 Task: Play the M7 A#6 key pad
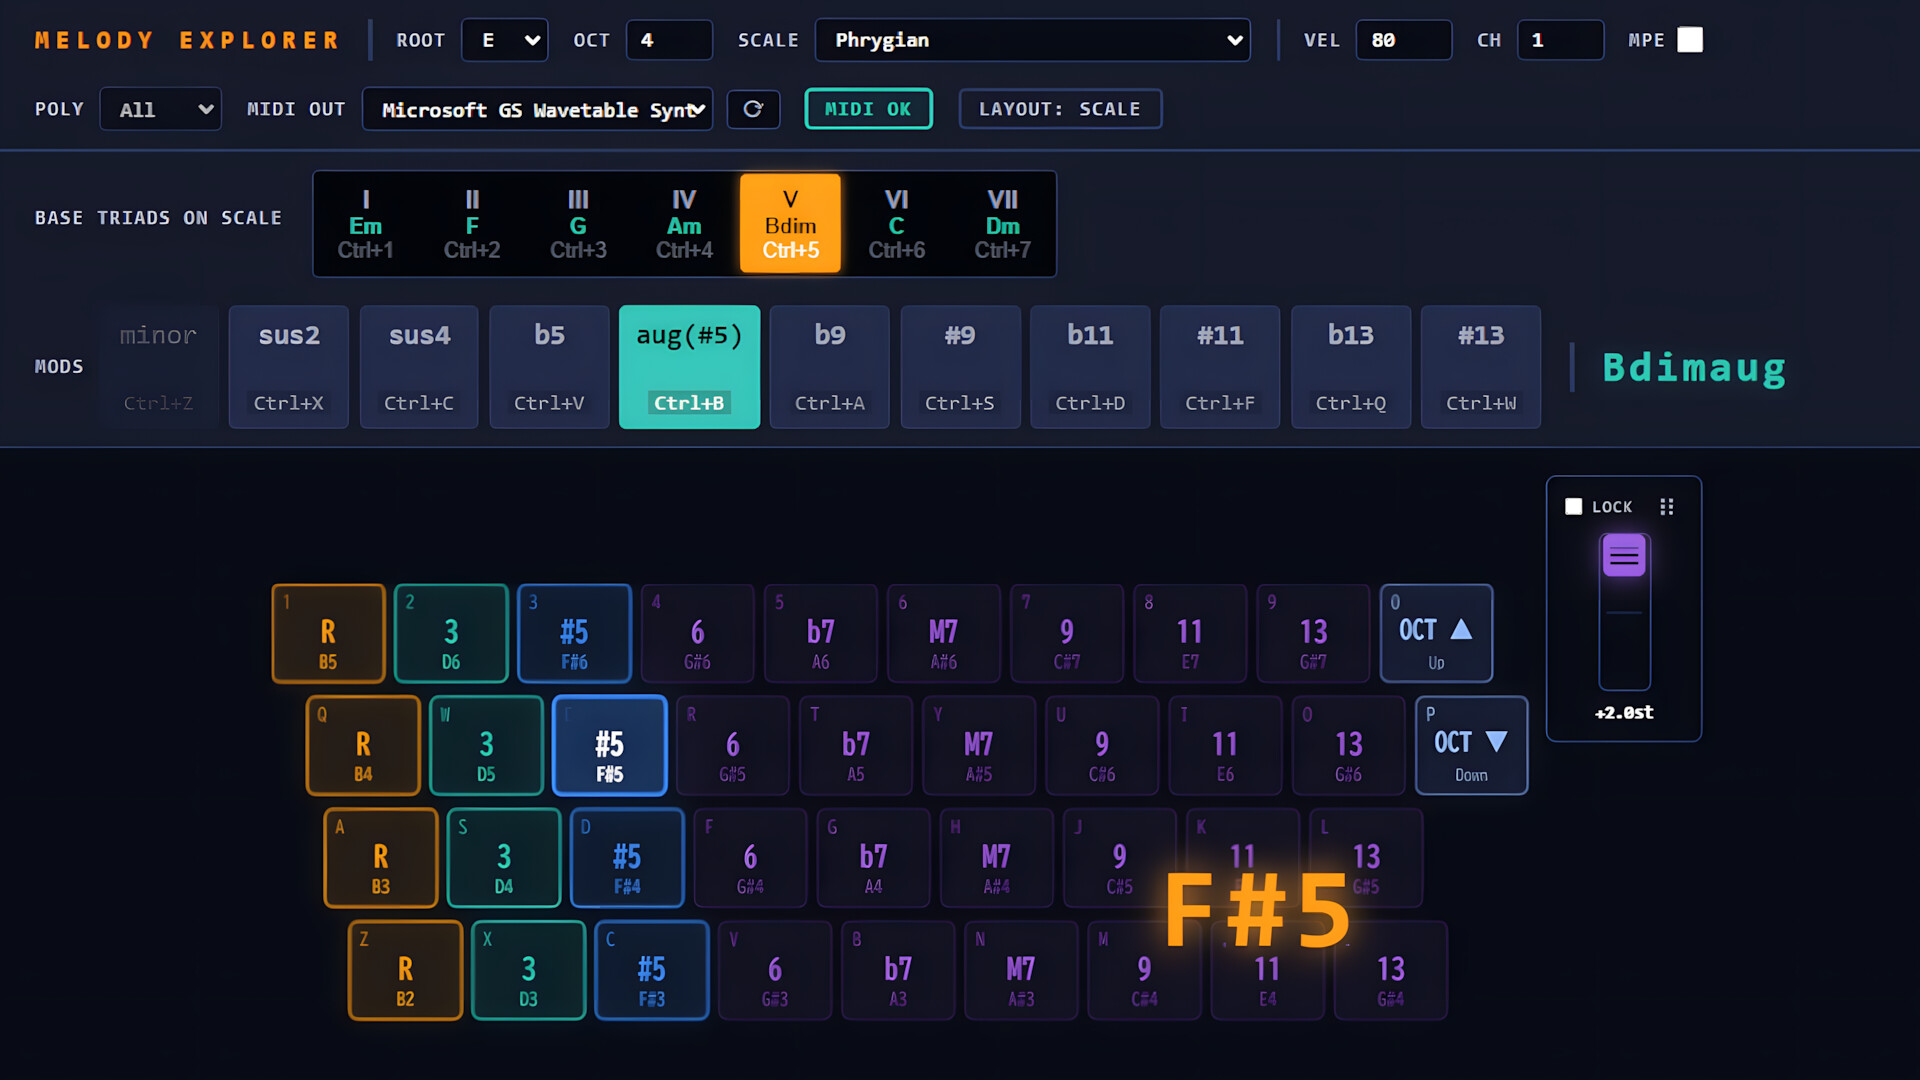click(944, 634)
